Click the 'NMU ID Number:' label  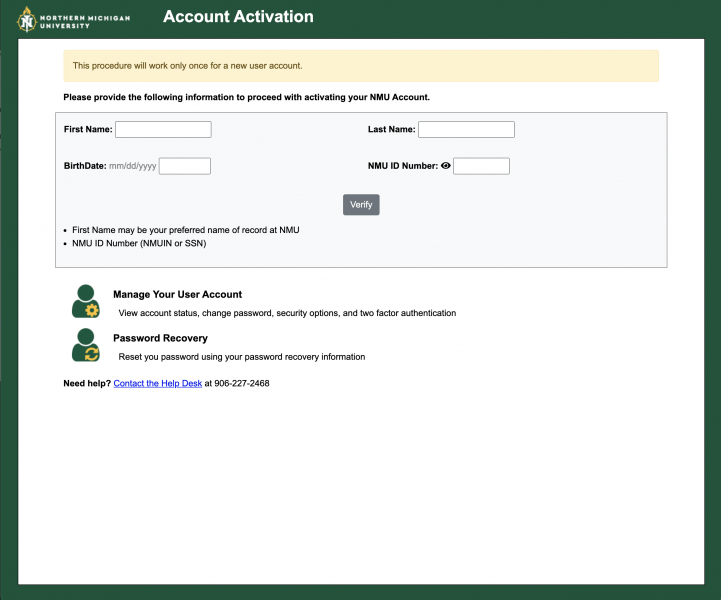coord(403,166)
